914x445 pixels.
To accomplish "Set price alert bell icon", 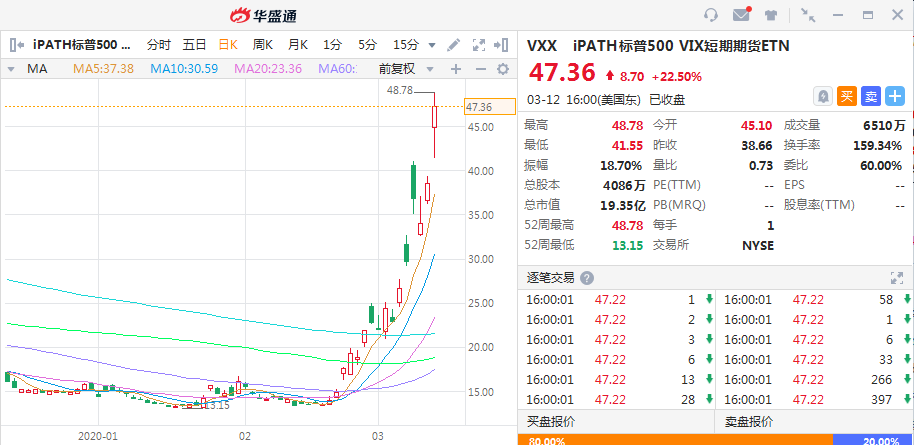I will (x=823, y=96).
